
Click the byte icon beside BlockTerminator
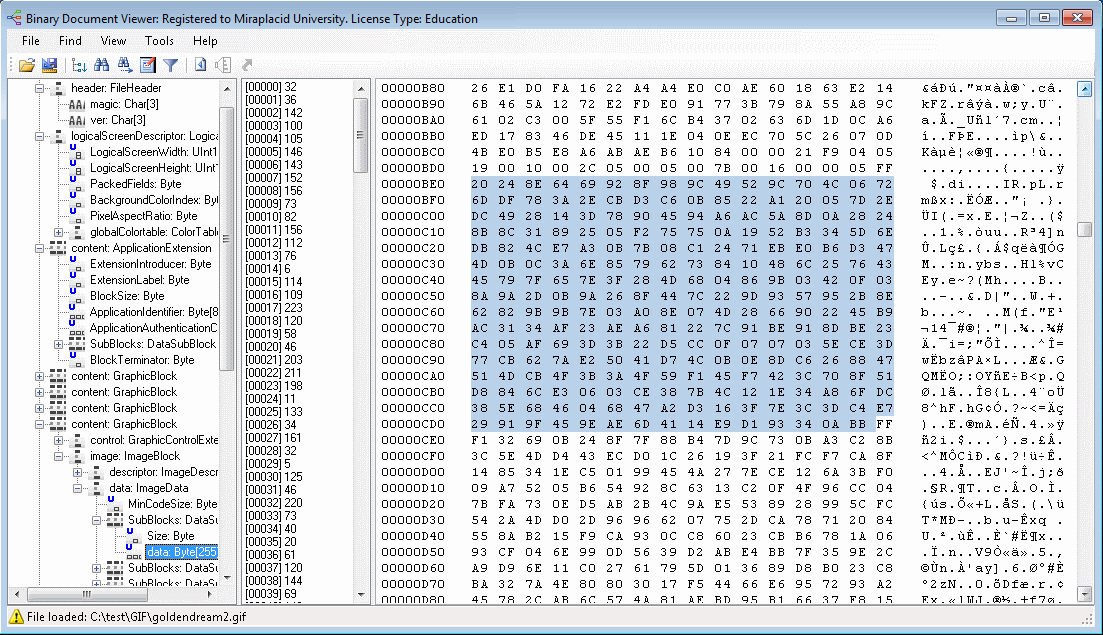pos(75,360)
